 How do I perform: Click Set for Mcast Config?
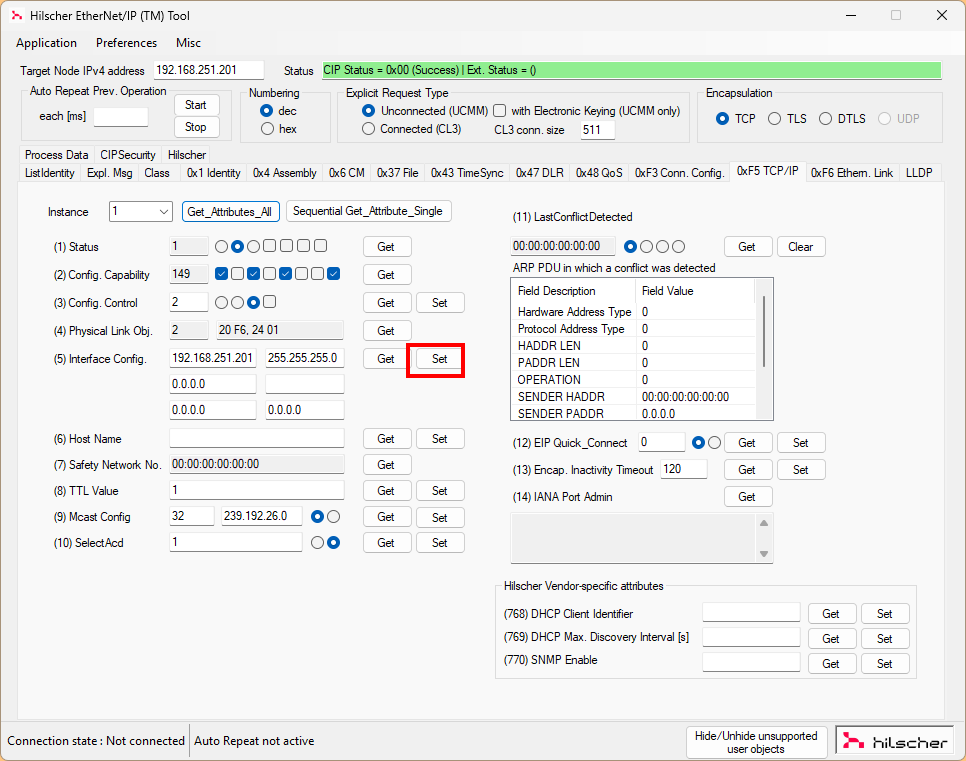click(439, 518)
